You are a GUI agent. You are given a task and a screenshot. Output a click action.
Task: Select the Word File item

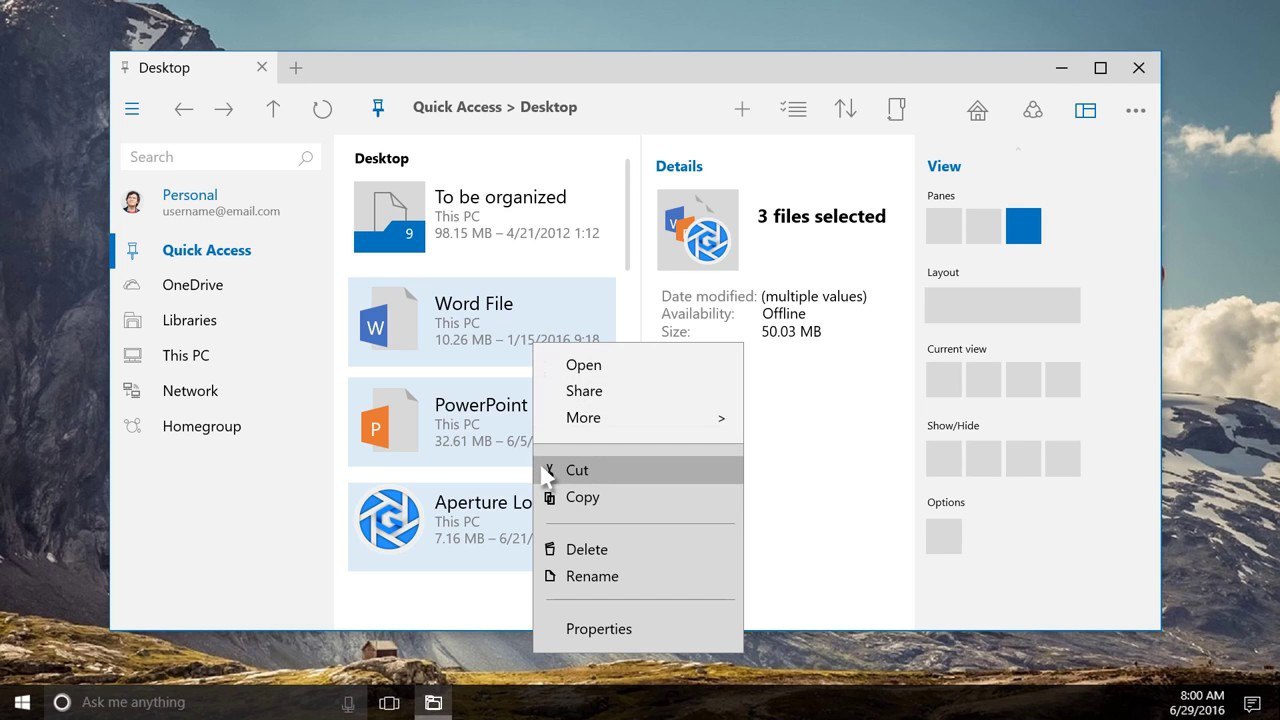pyautogui.click(x=482, y=321)
